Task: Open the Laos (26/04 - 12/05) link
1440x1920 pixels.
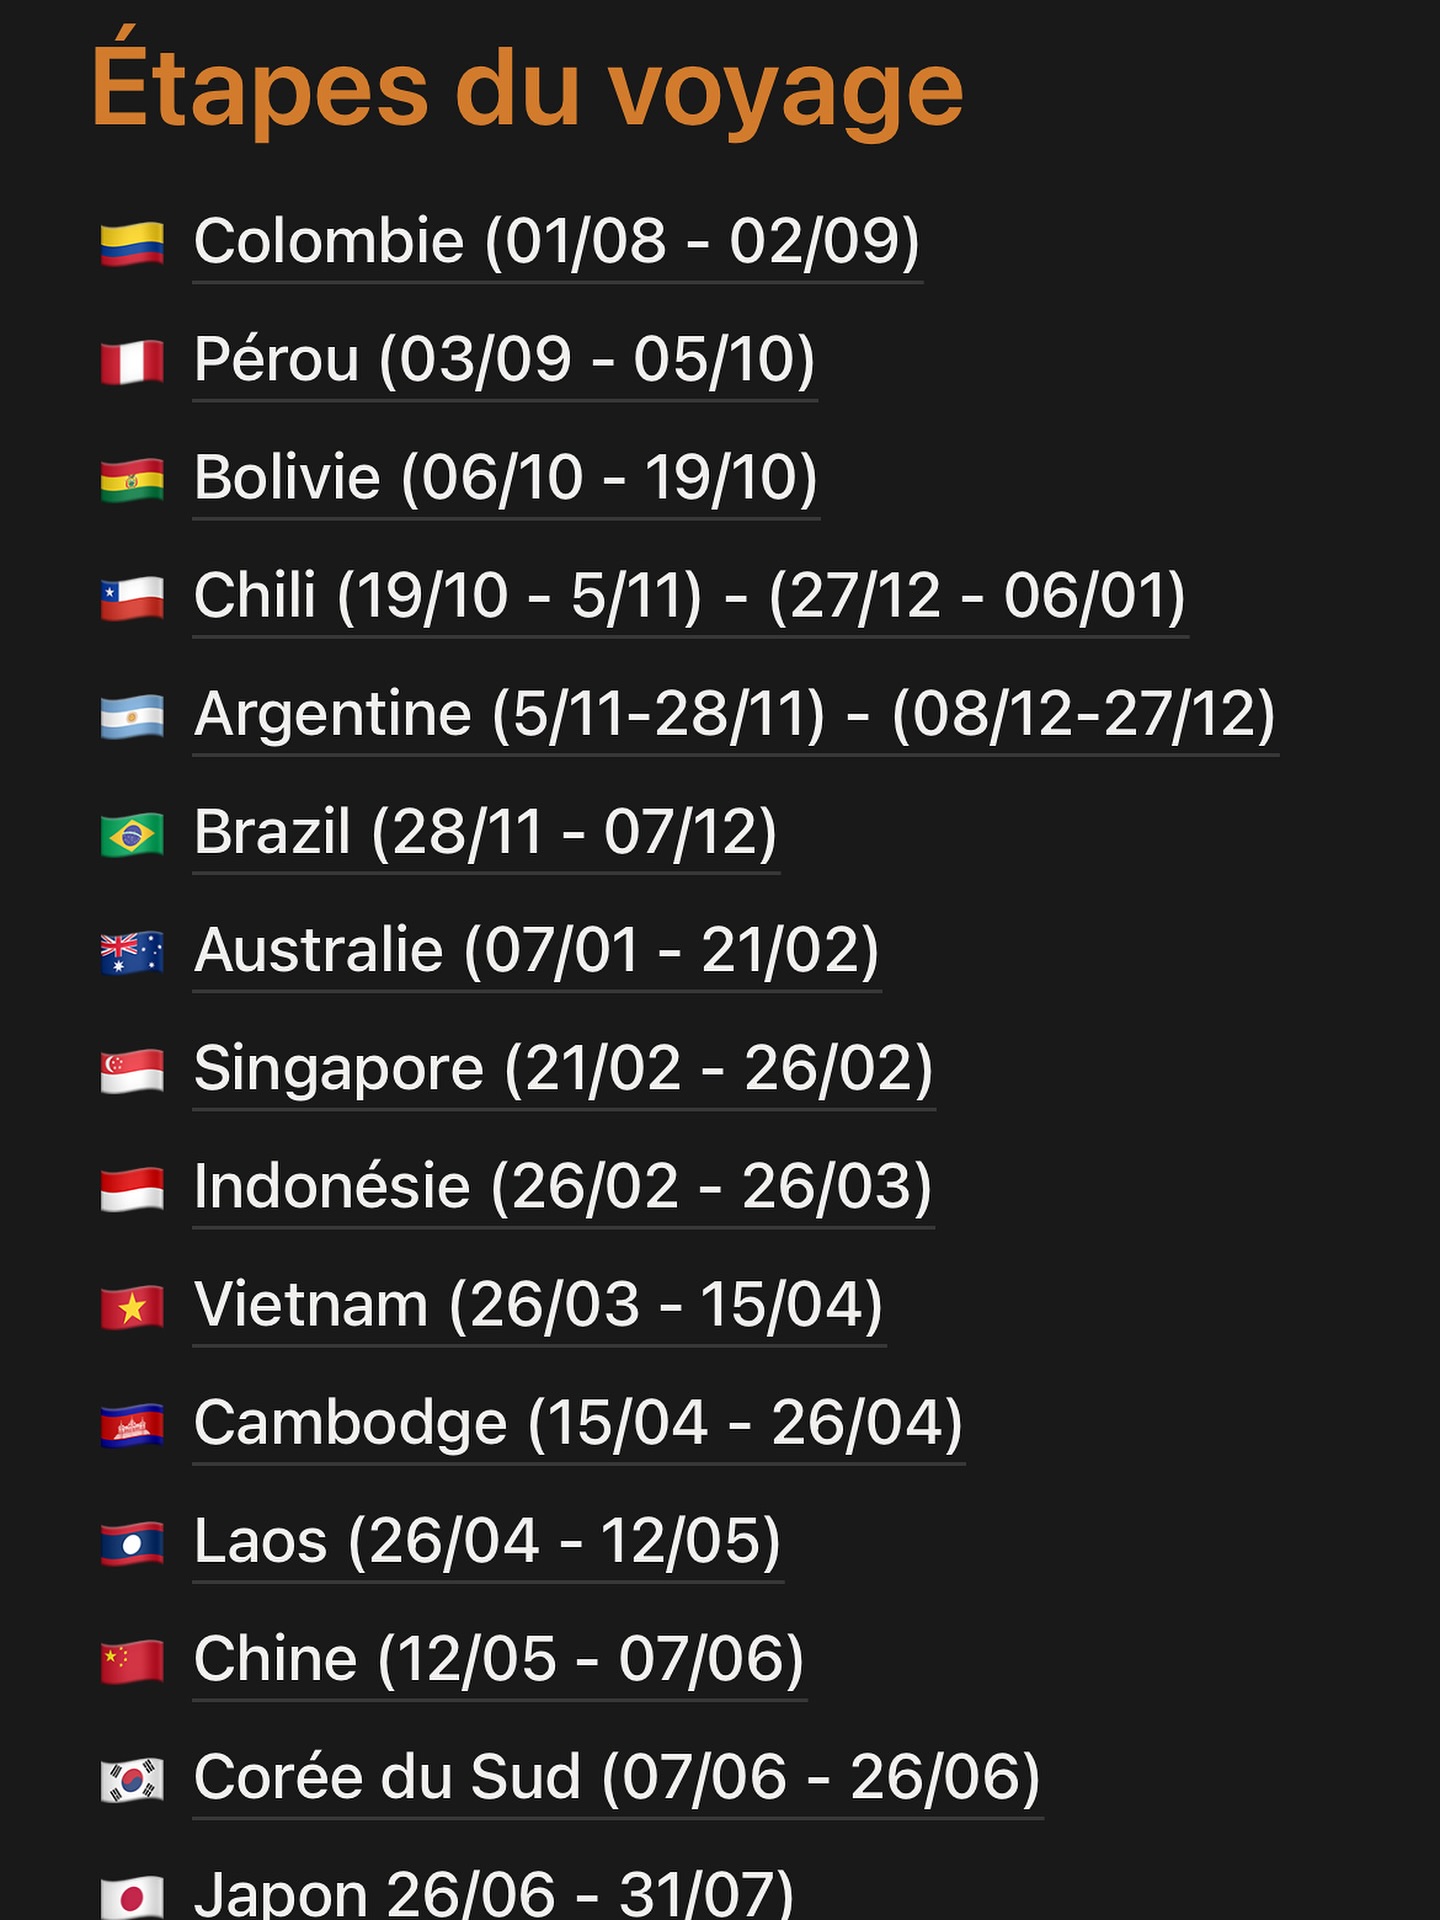Action: coord(487,1541)
